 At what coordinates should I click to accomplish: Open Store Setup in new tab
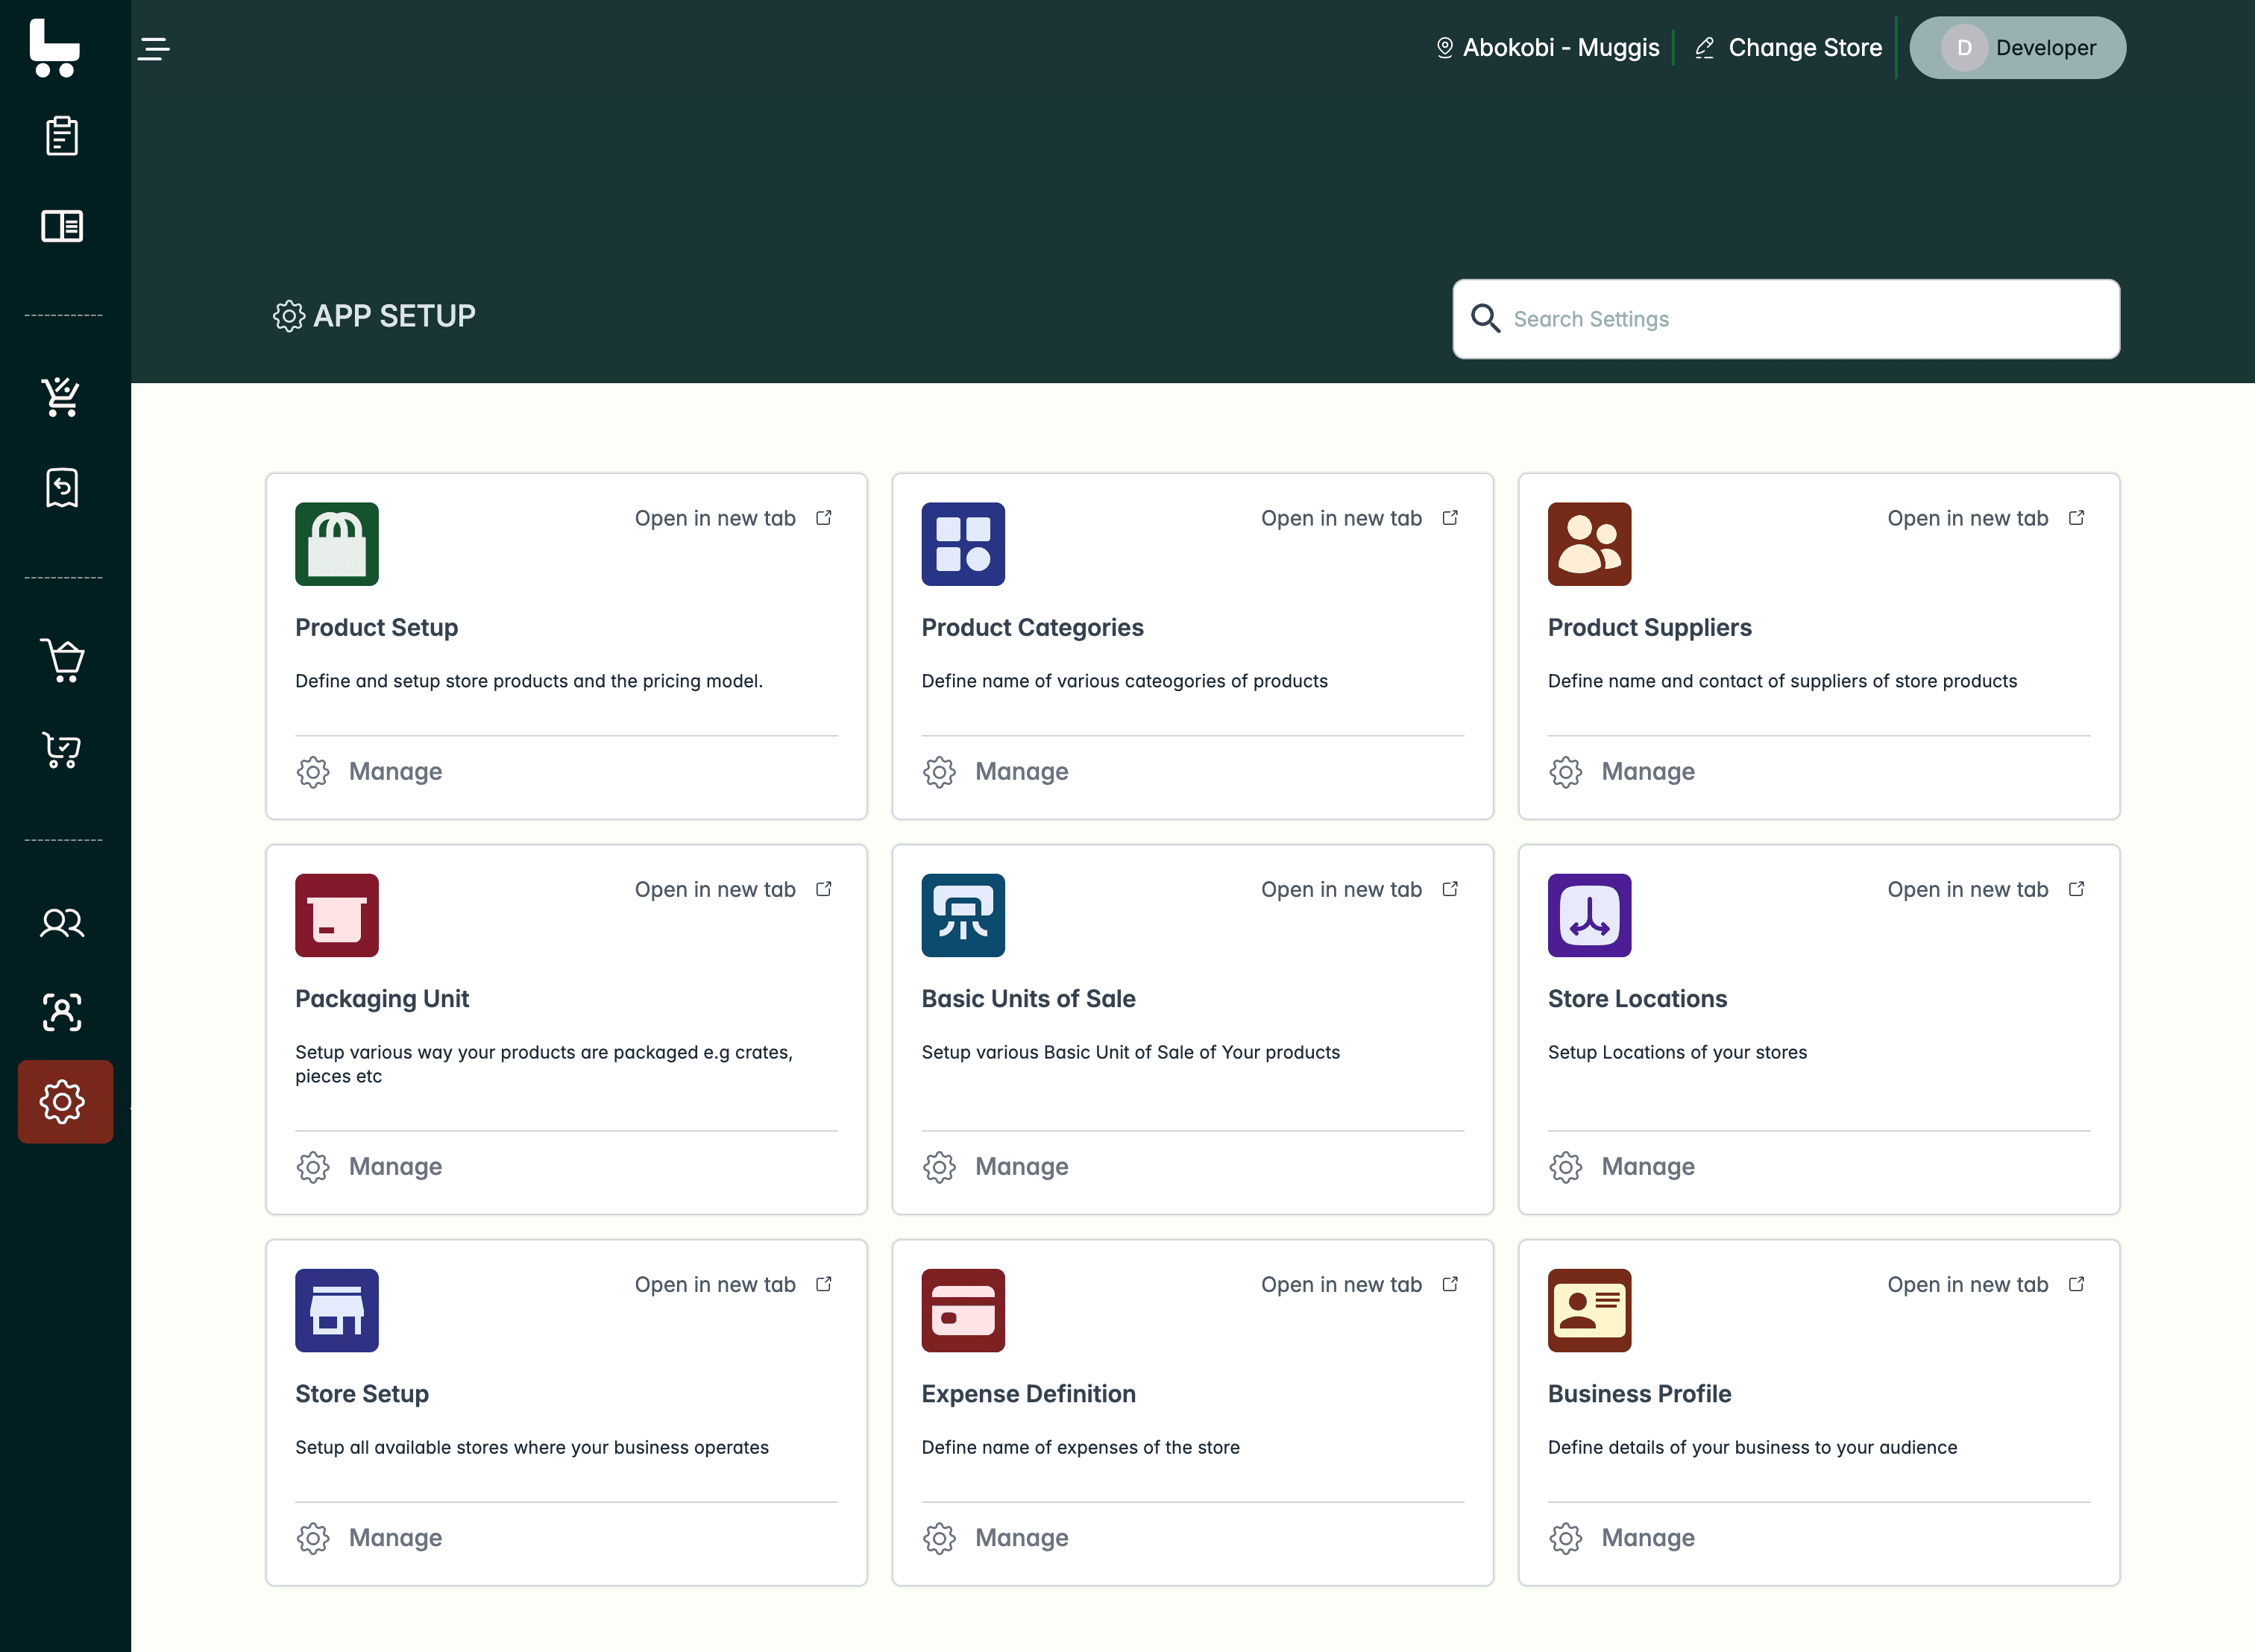click(733, 1284)
